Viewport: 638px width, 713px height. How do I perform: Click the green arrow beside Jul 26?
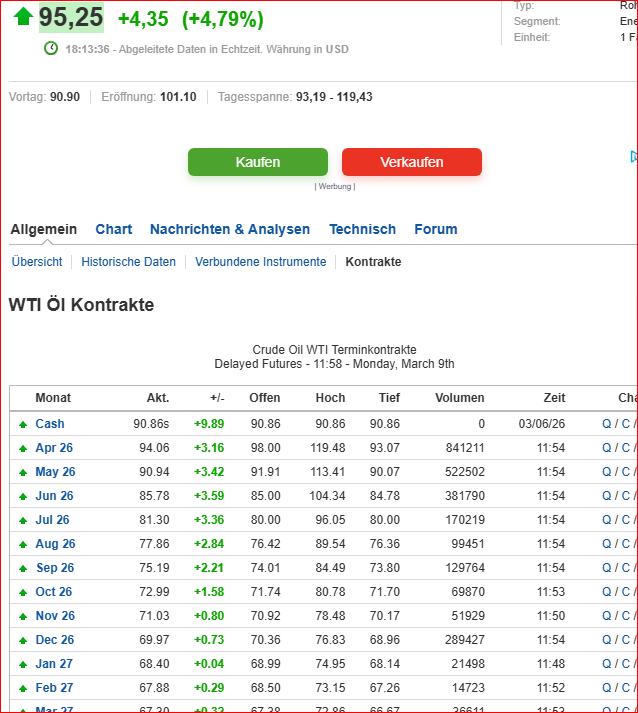tap(23, 520)
